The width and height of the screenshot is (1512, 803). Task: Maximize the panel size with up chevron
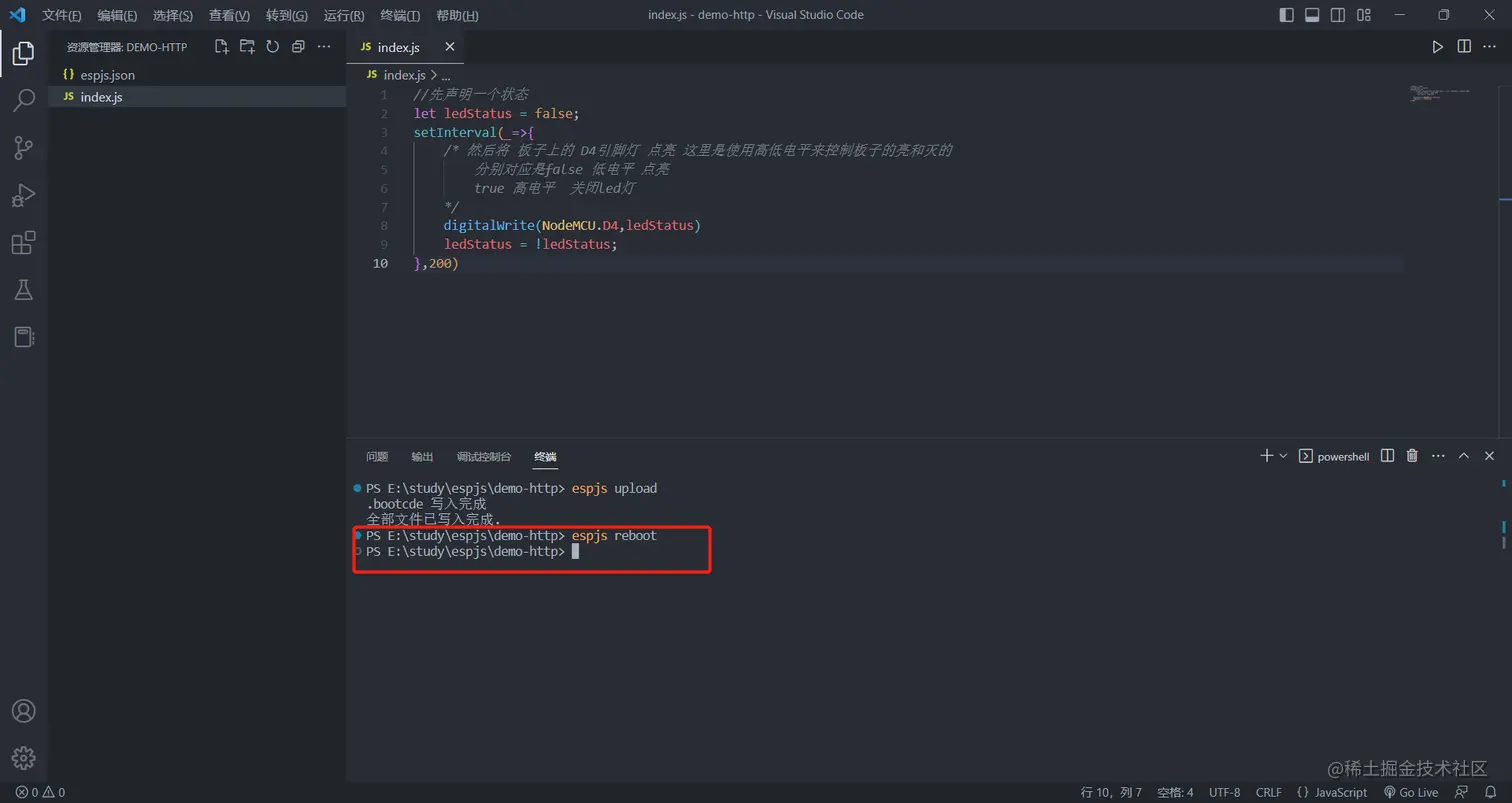1464,456
